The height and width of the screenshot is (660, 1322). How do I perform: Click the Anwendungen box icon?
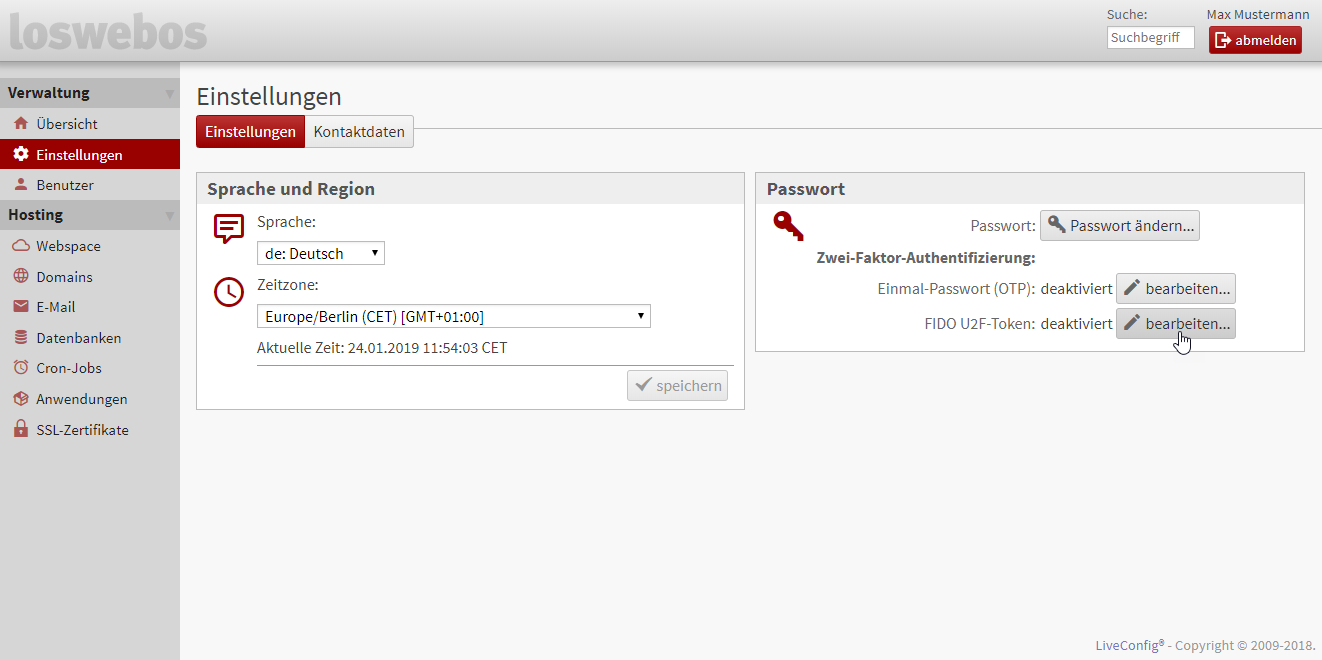pyautogui.click(x=20, y=399)
